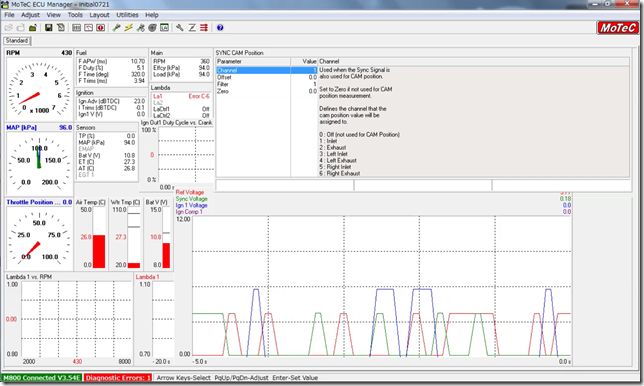Click the blue help question mark icon

220,28
